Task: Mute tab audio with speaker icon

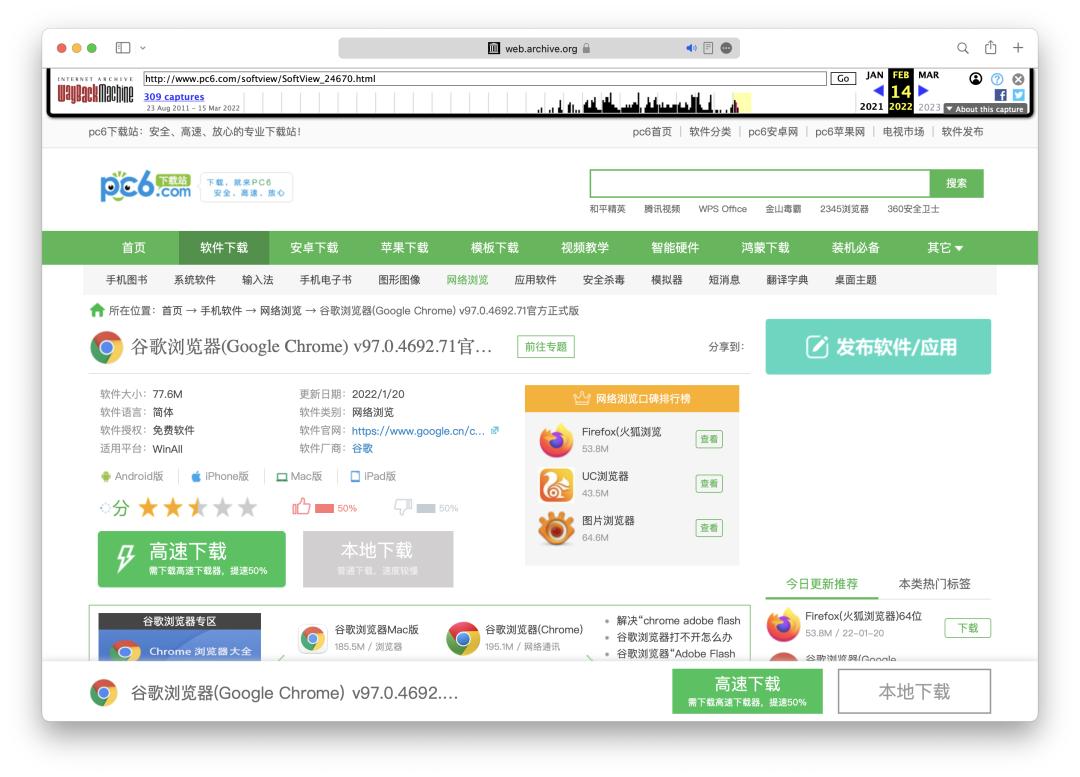Action: point(690,48)
